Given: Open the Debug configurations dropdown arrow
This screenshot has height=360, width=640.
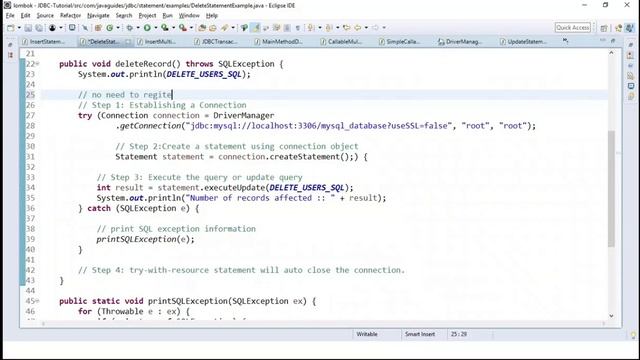Looking at the screenshot, I should click(x=138, y=28).
